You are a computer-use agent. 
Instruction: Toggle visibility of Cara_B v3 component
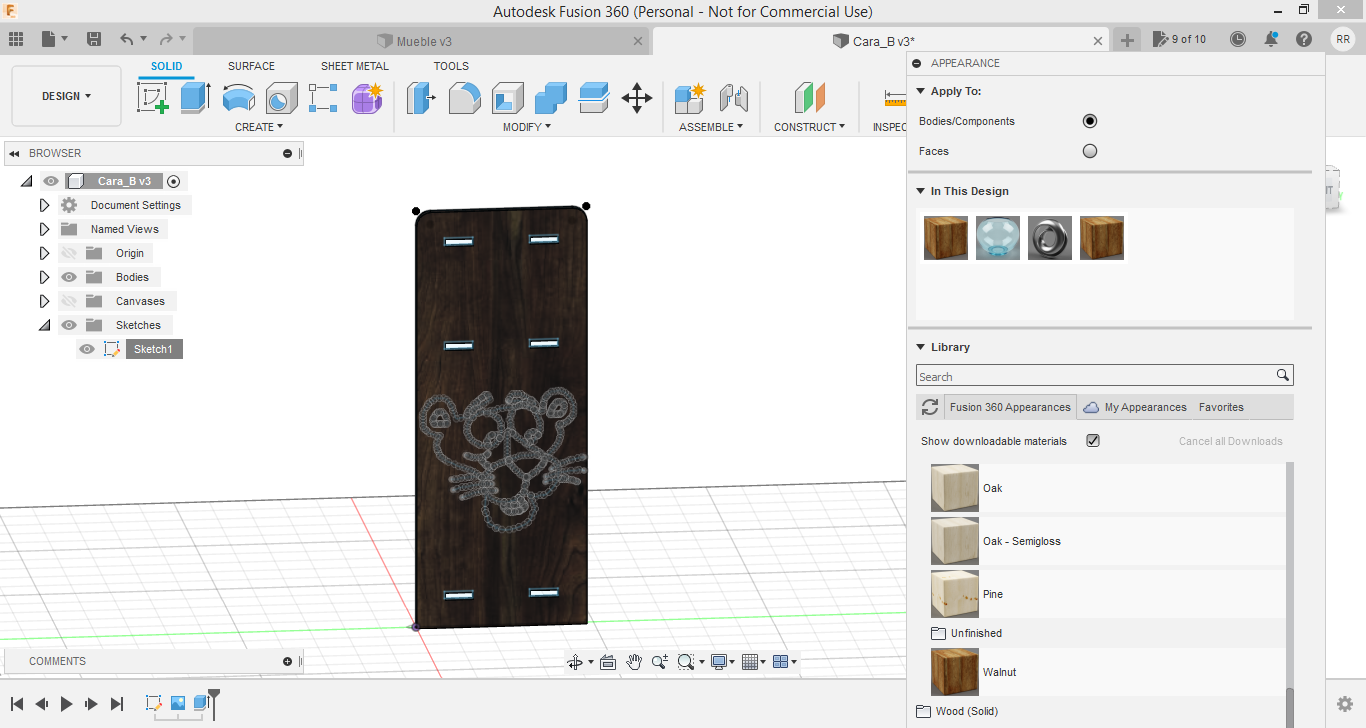(x=51, y=181)
